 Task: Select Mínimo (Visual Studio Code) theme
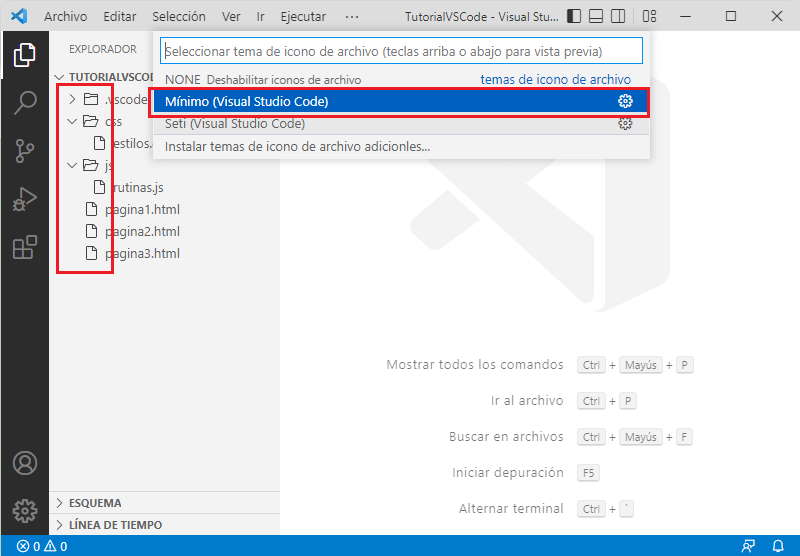click(x=402, y=101)
